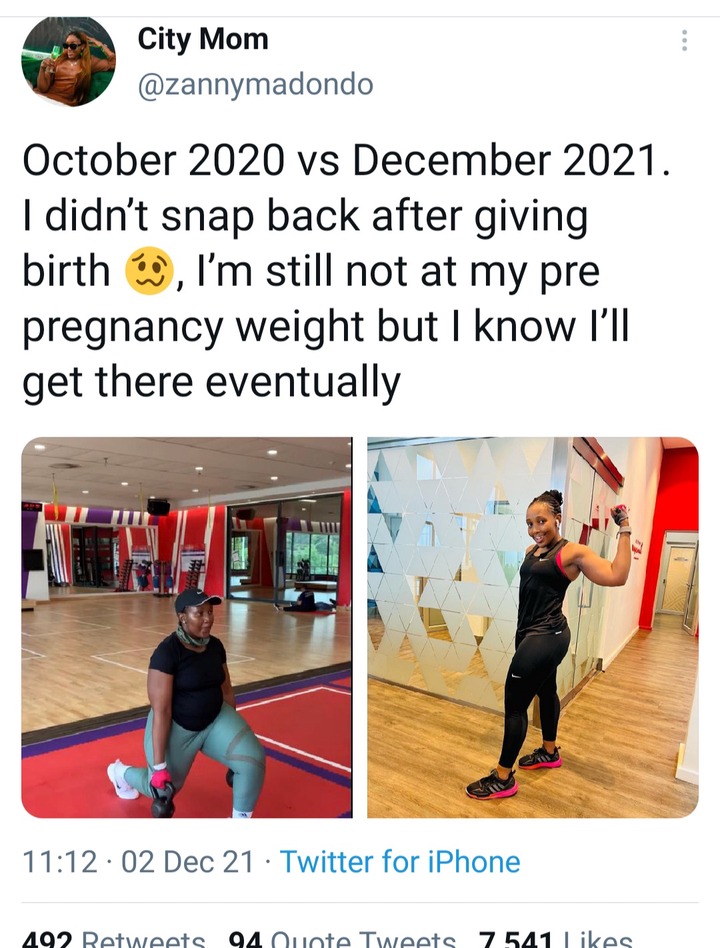Open the December 2021 flexing photo
720x948 pixels.
533,628
